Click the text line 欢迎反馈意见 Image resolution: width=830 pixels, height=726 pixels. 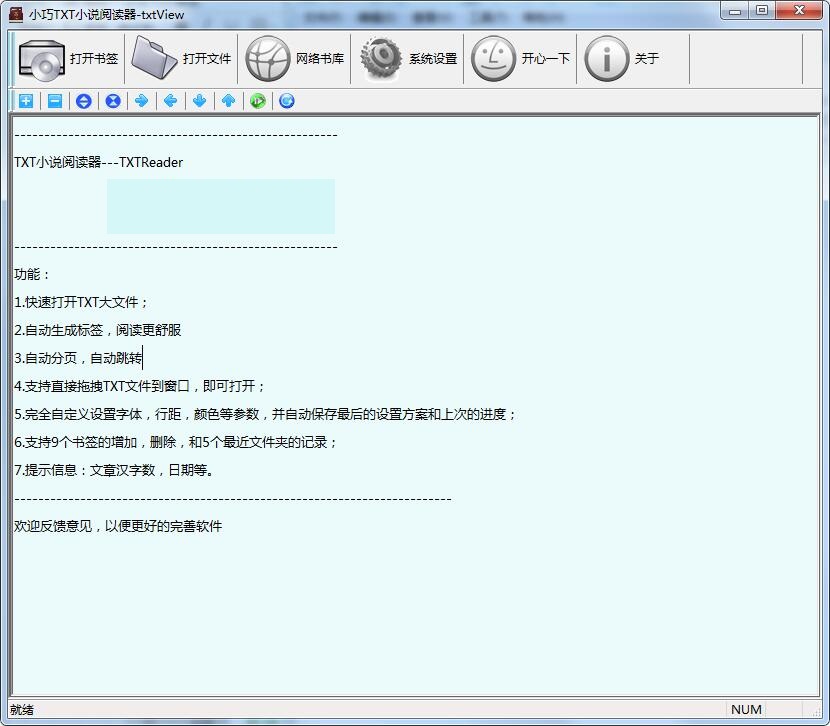point(118,526)
